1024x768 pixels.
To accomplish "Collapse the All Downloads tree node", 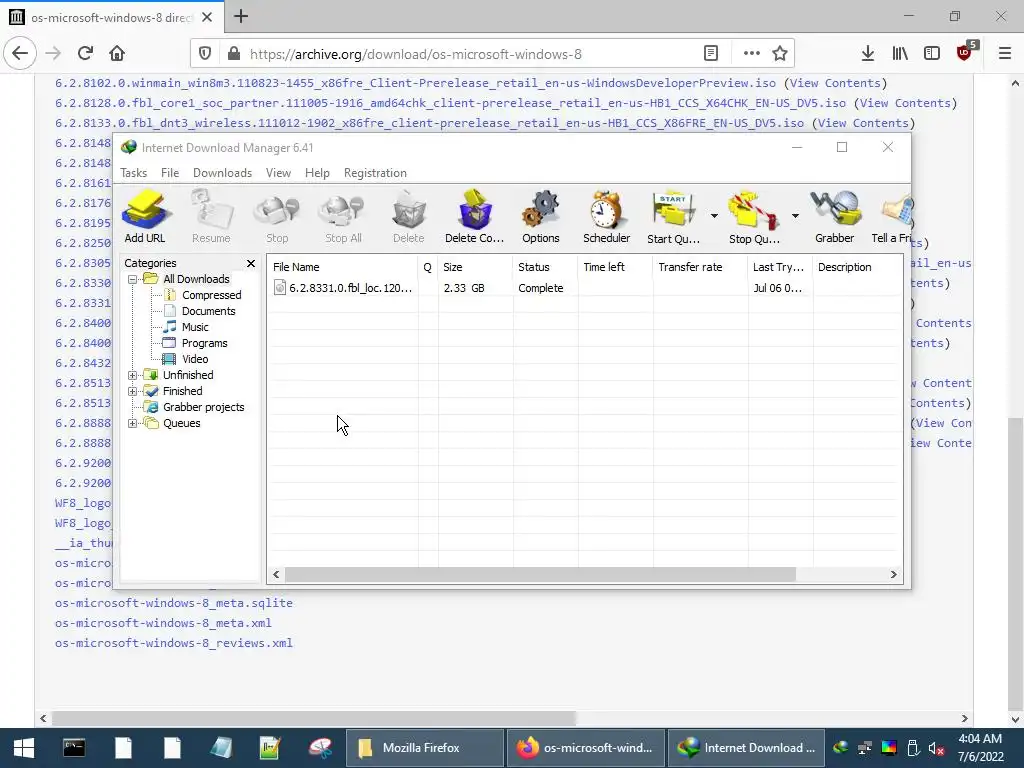I will [133, 280].
